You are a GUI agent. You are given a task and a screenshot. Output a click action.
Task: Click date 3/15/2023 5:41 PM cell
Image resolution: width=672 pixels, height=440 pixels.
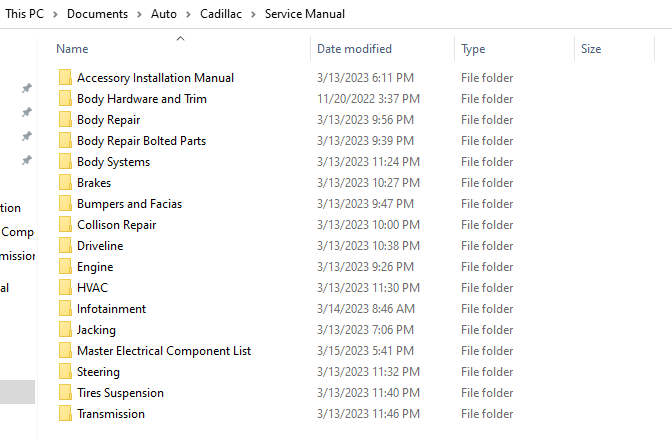(x=365, y=350)
